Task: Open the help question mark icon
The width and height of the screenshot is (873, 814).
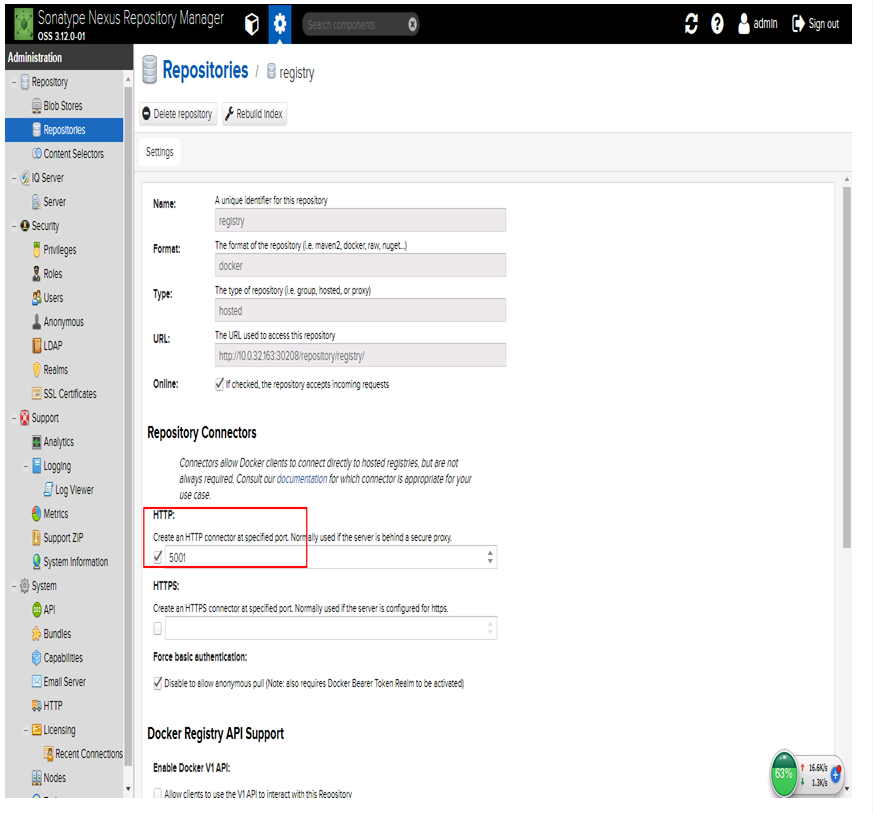Action: 717,24
